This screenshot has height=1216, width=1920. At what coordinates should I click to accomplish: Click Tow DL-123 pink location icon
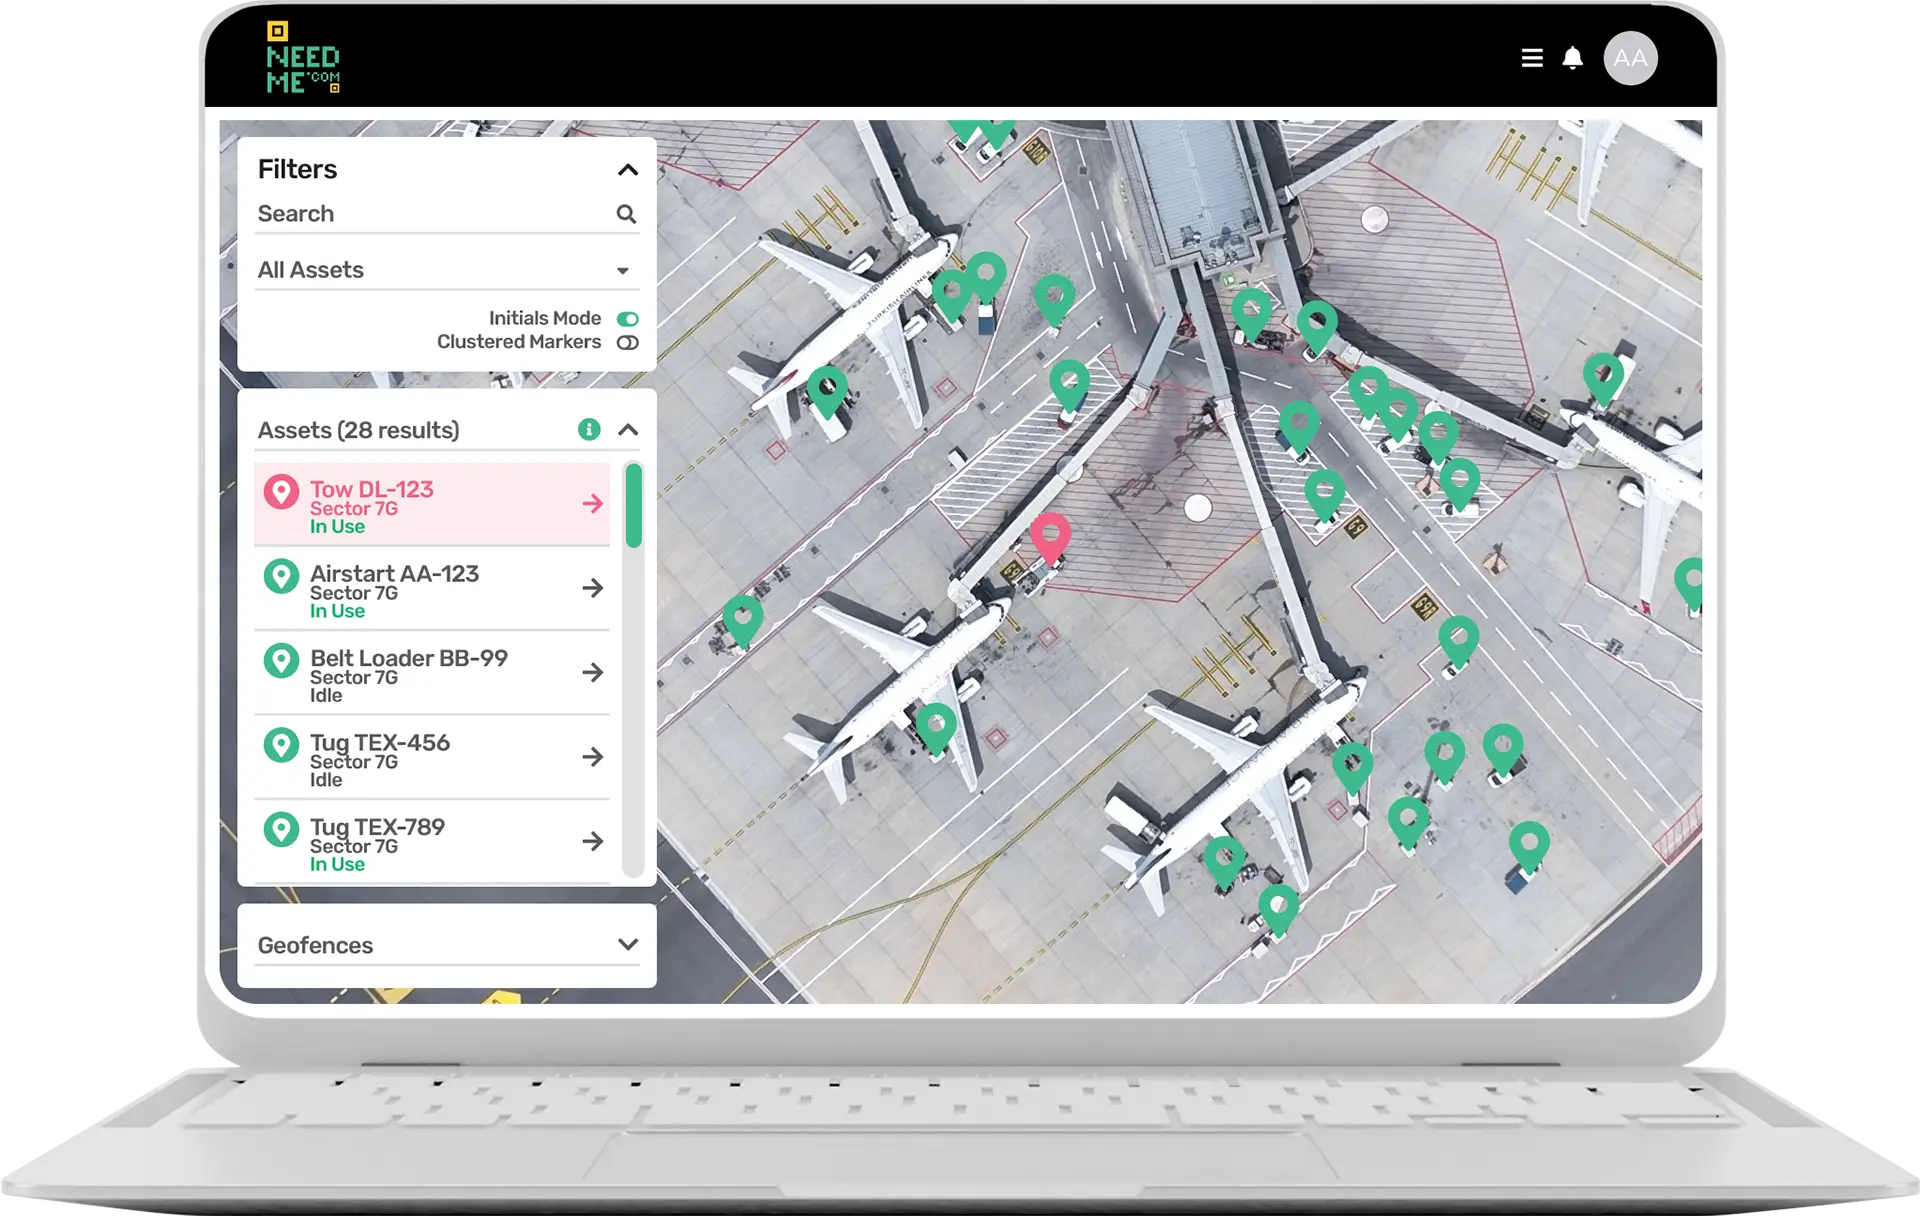(281, 492)
